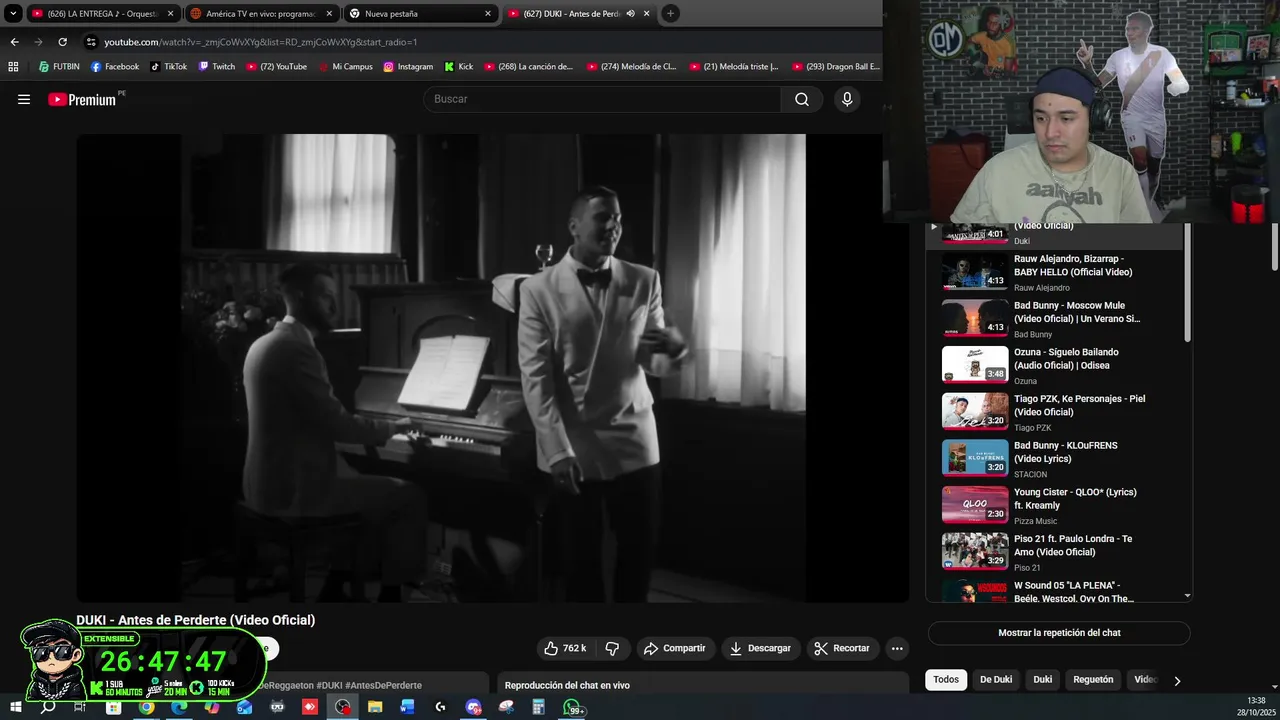Play Rauw Alejandro BABY HELLO from playlist
Viewport: 1280px width, 720px height.
[1055, 272]
